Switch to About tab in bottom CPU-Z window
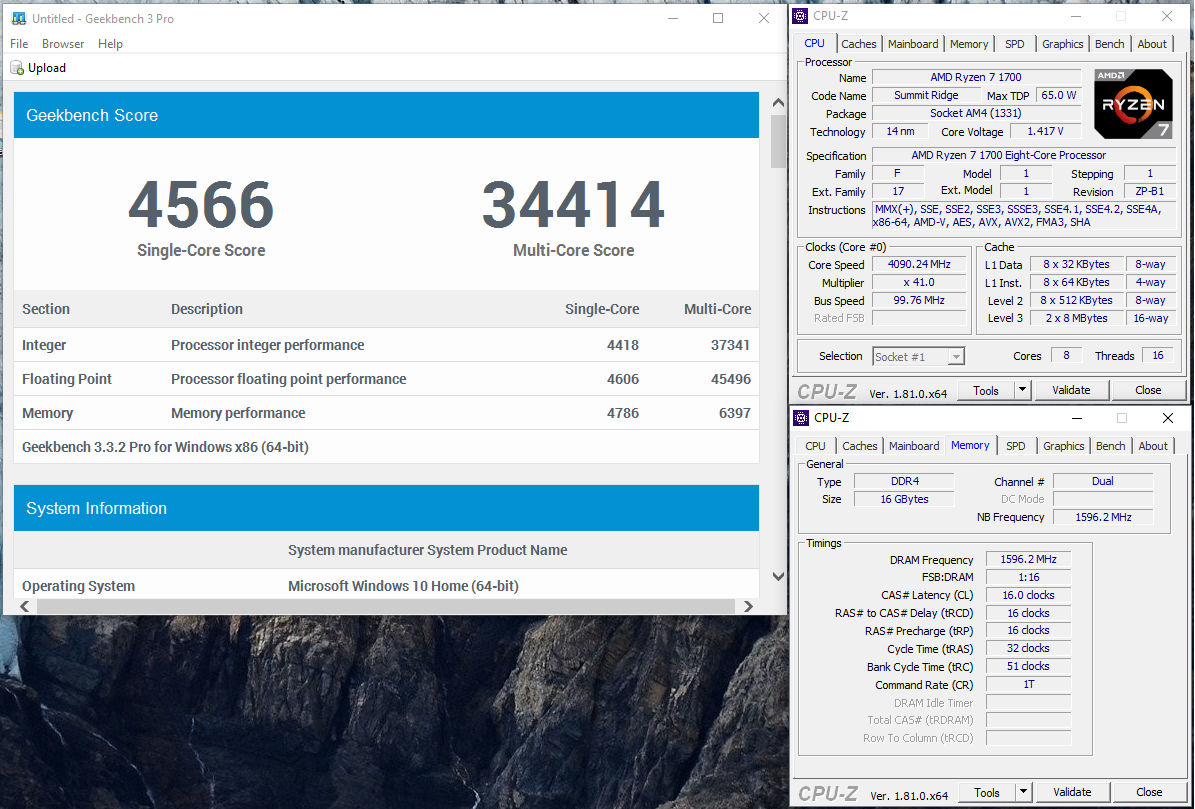 [x=1152, y=446]
